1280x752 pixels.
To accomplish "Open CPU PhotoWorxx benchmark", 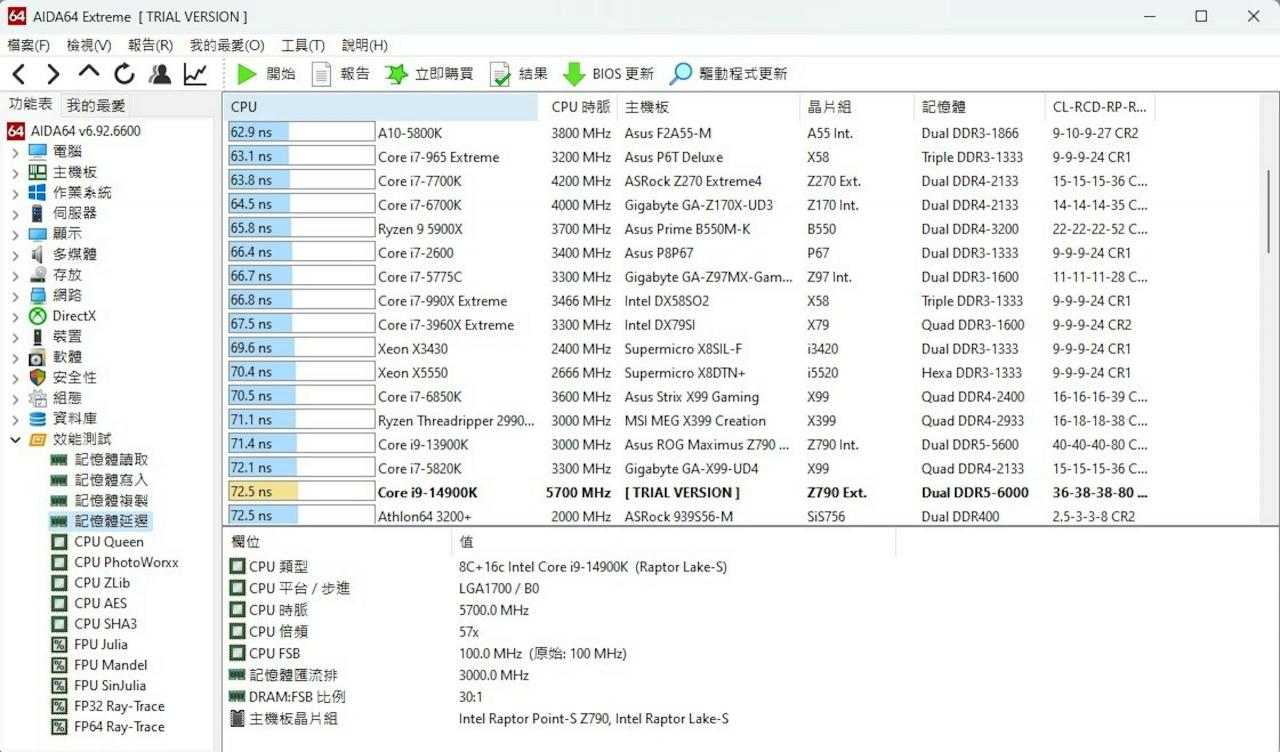I will point(115,562).
